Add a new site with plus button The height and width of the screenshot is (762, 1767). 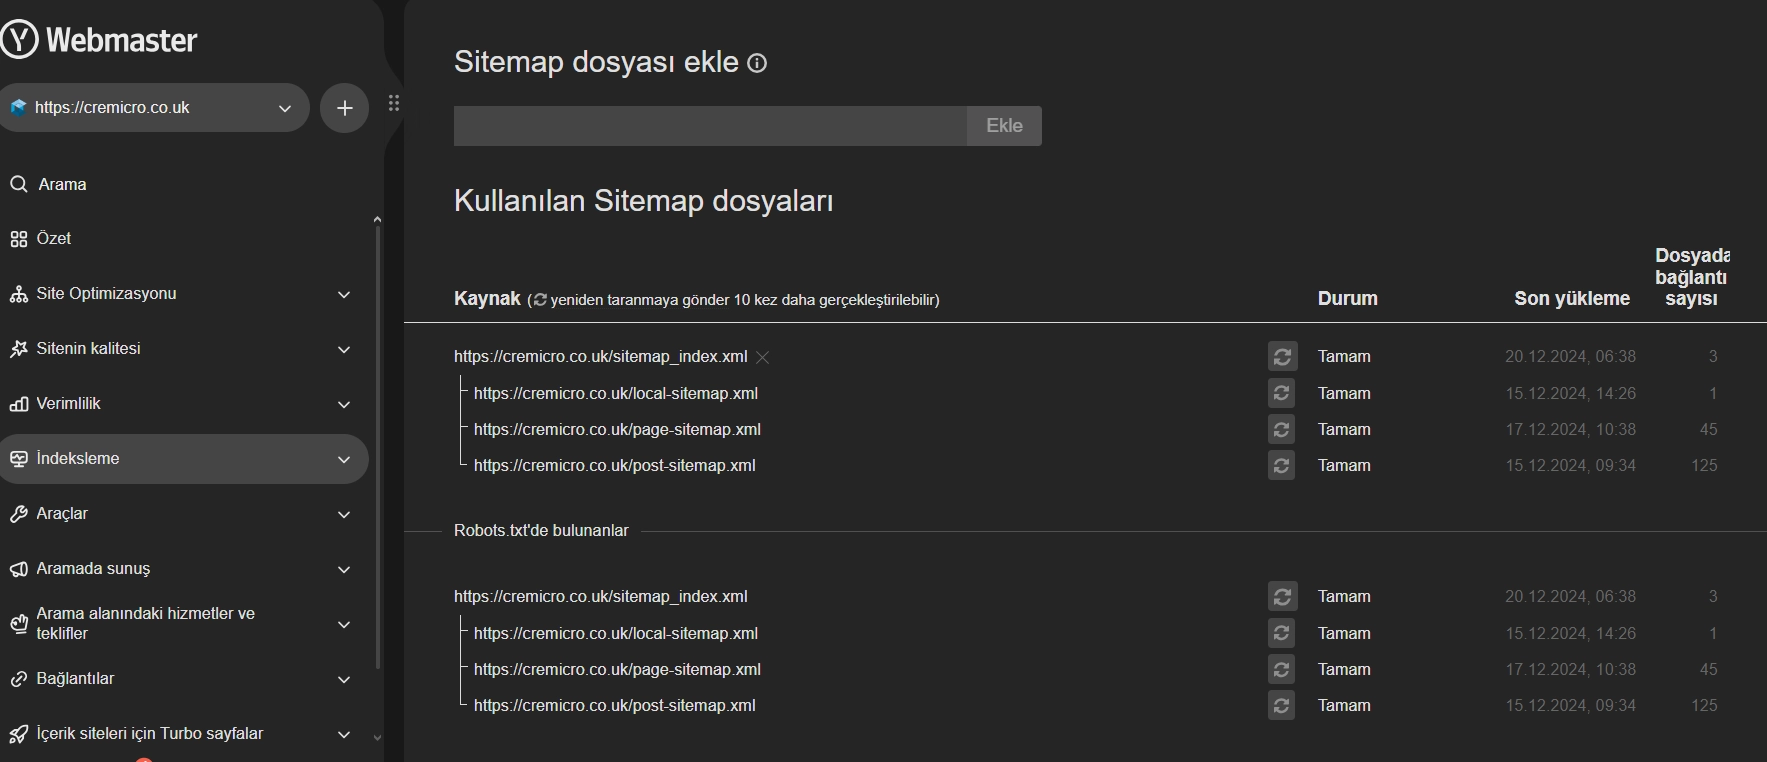pyautogui.click(x=345, y=108)
